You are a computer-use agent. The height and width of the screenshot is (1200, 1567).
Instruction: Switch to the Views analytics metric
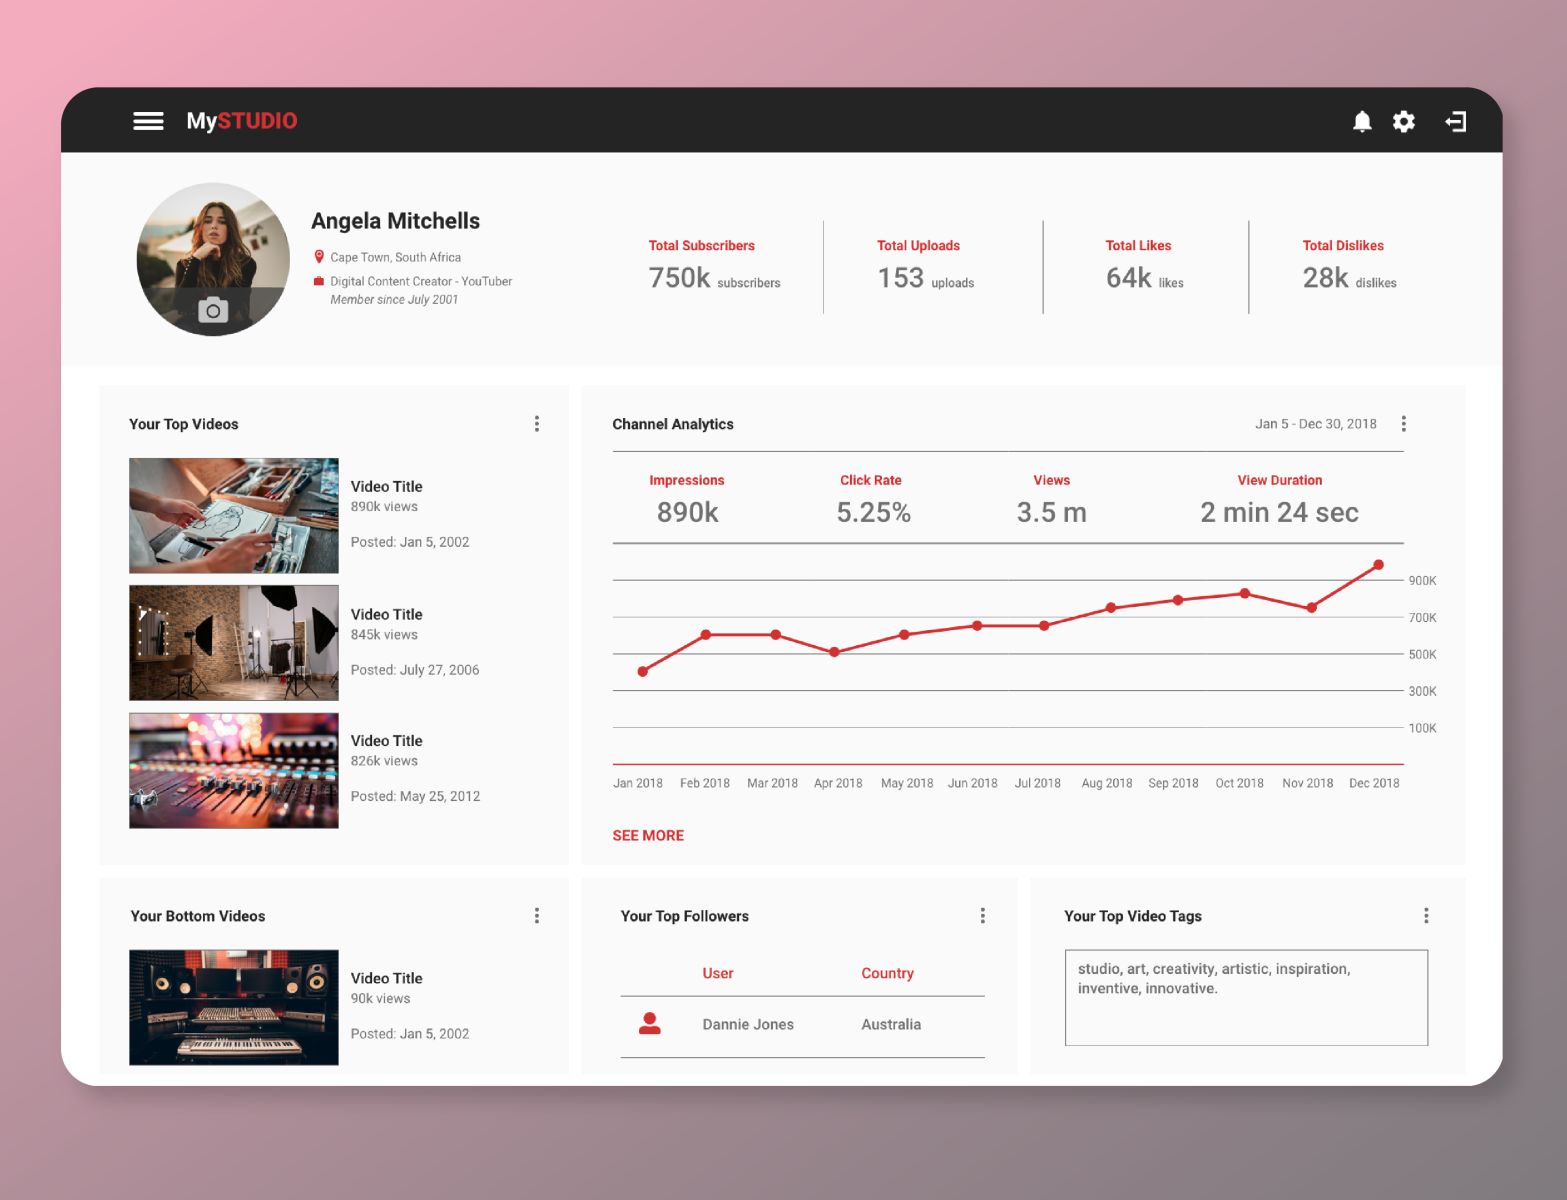point(1051,498)
